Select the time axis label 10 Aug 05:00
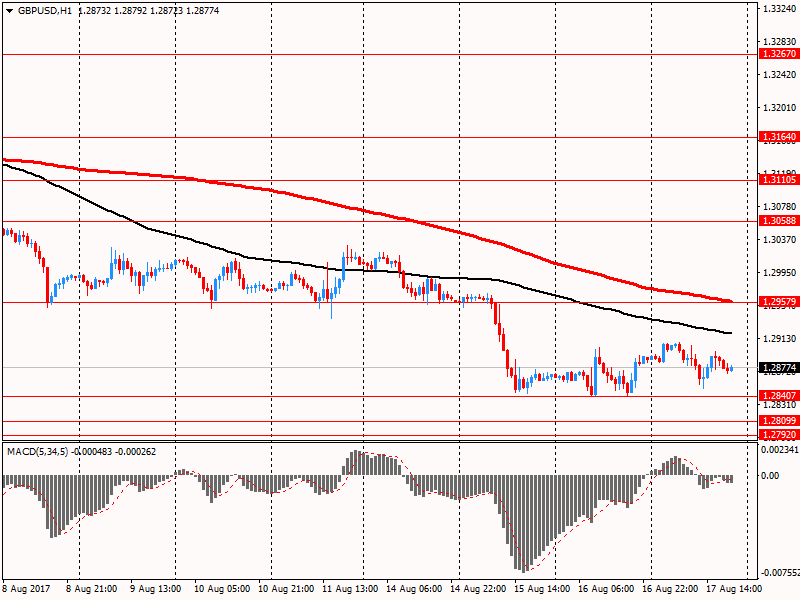 click(x=222, y=589)
